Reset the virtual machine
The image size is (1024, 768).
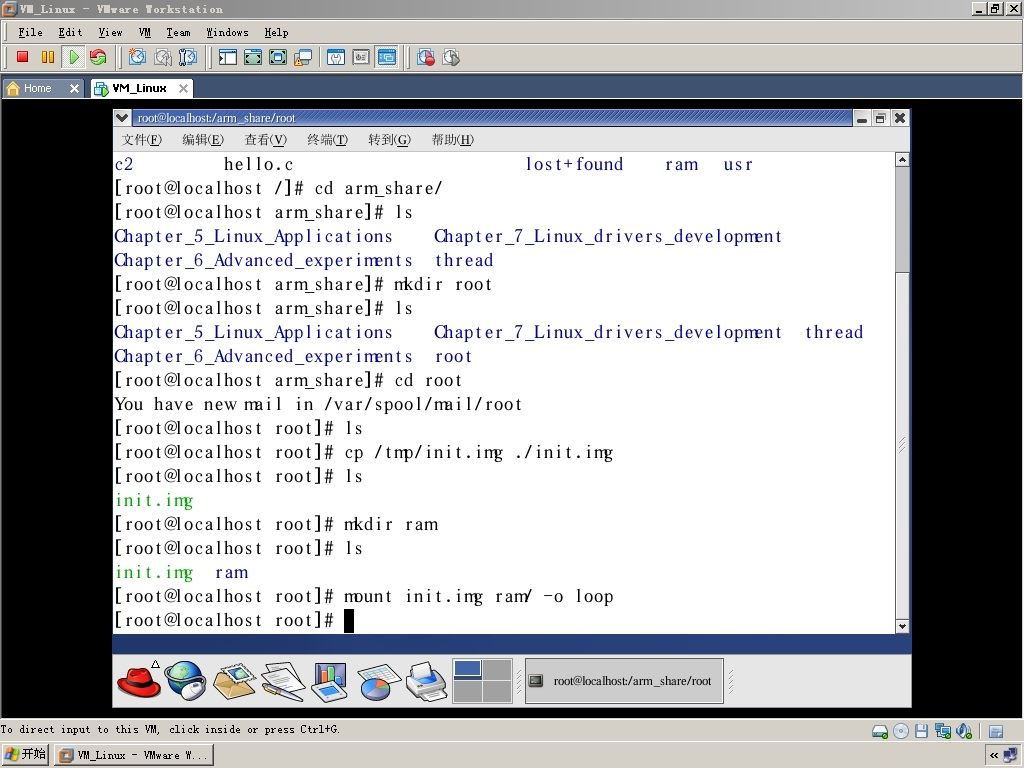tap(98, 57)
